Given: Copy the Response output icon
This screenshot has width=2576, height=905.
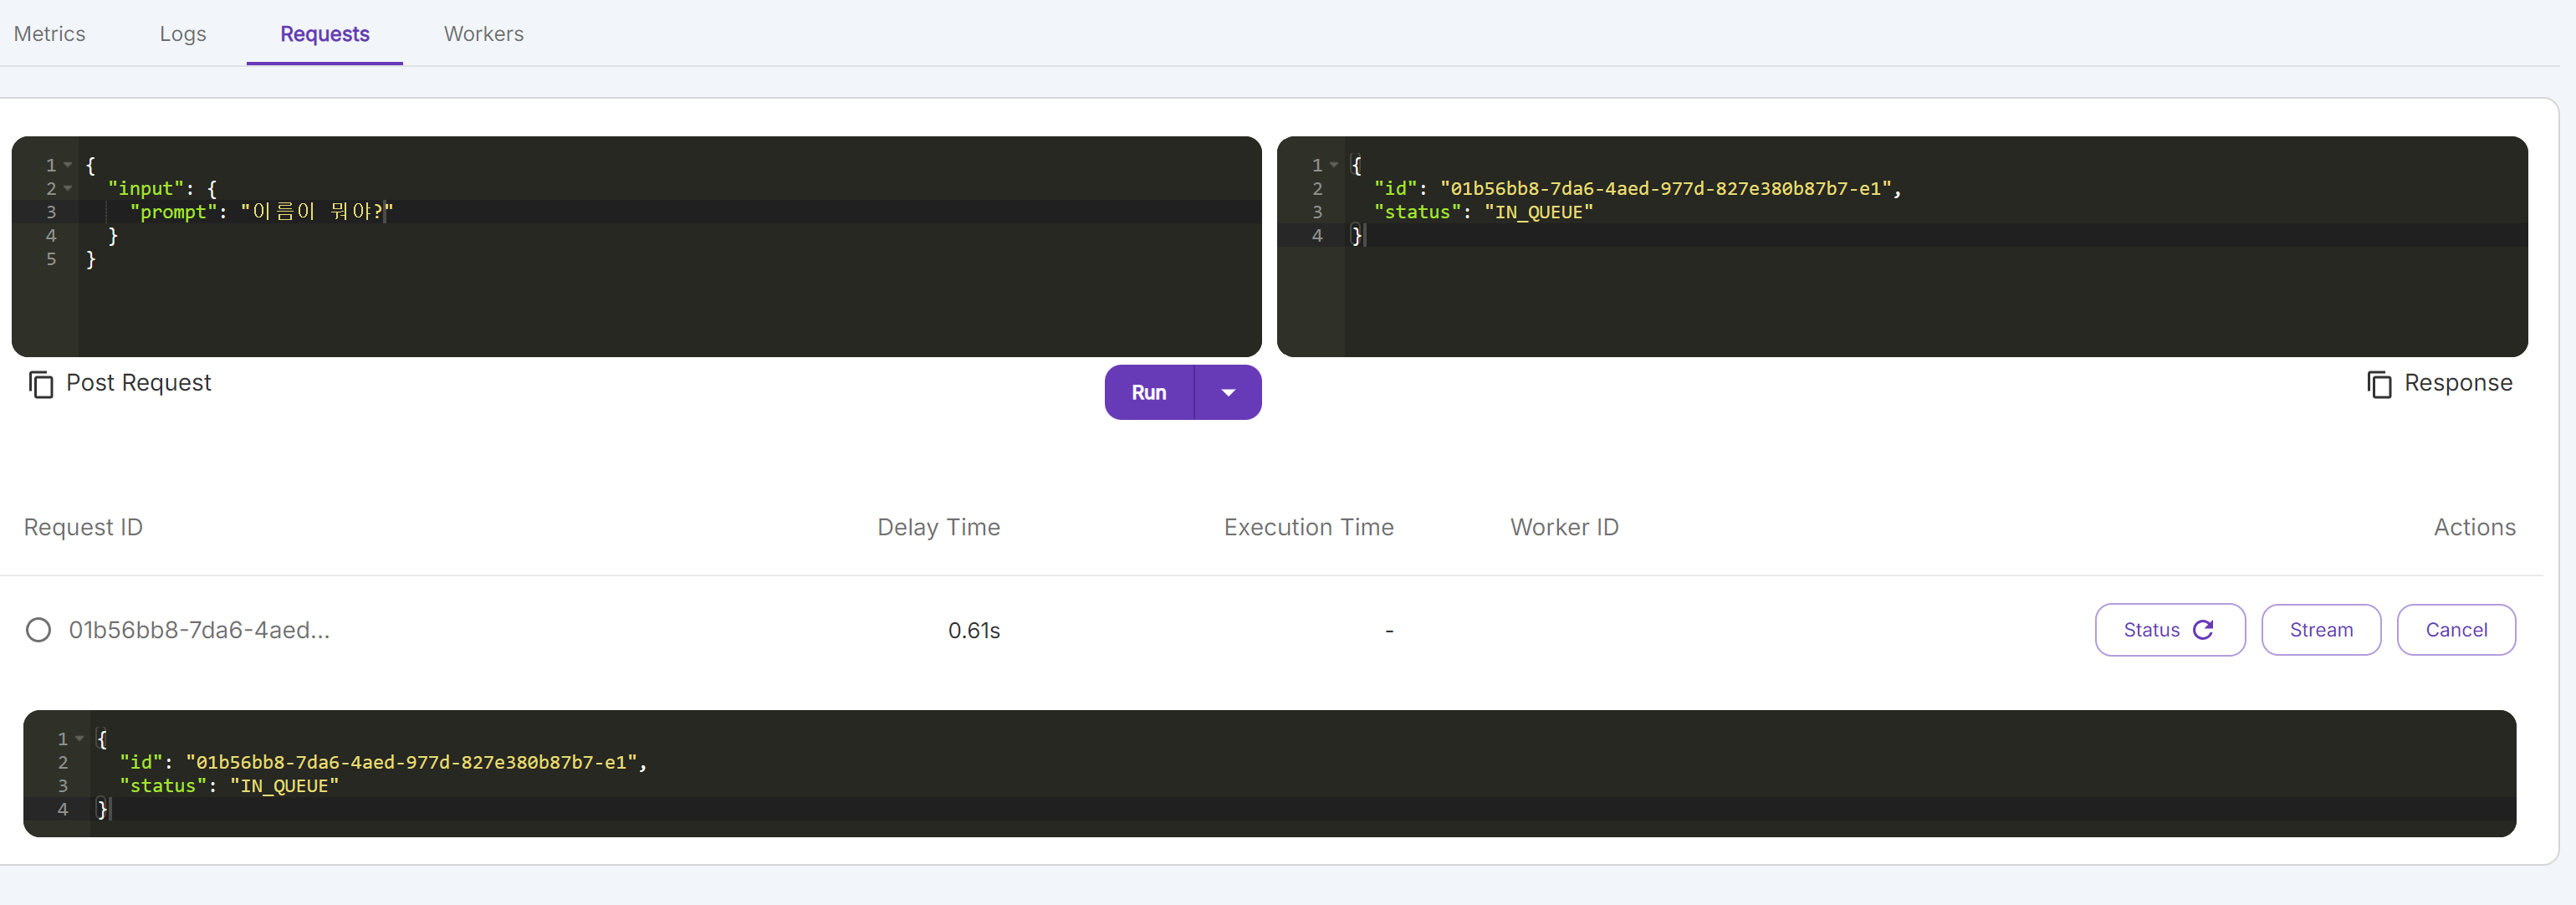Looking at the screenshot, I should 2379,384.
